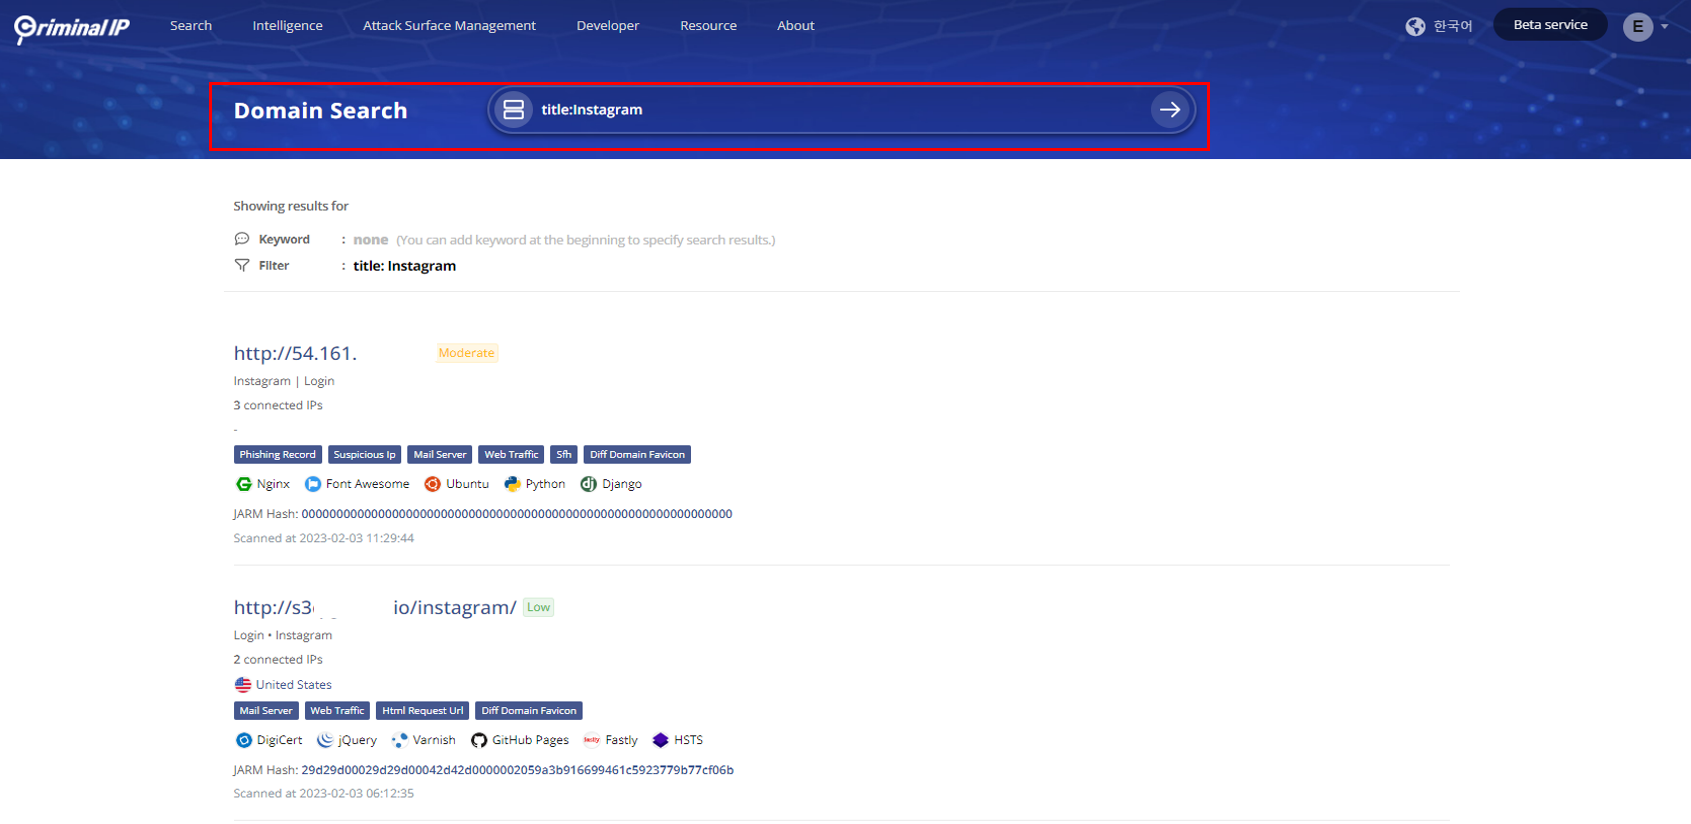Switch language to 한국어
This screenshot has height=824, width=1691.
pyautogui.click(x=1452, y=26)
